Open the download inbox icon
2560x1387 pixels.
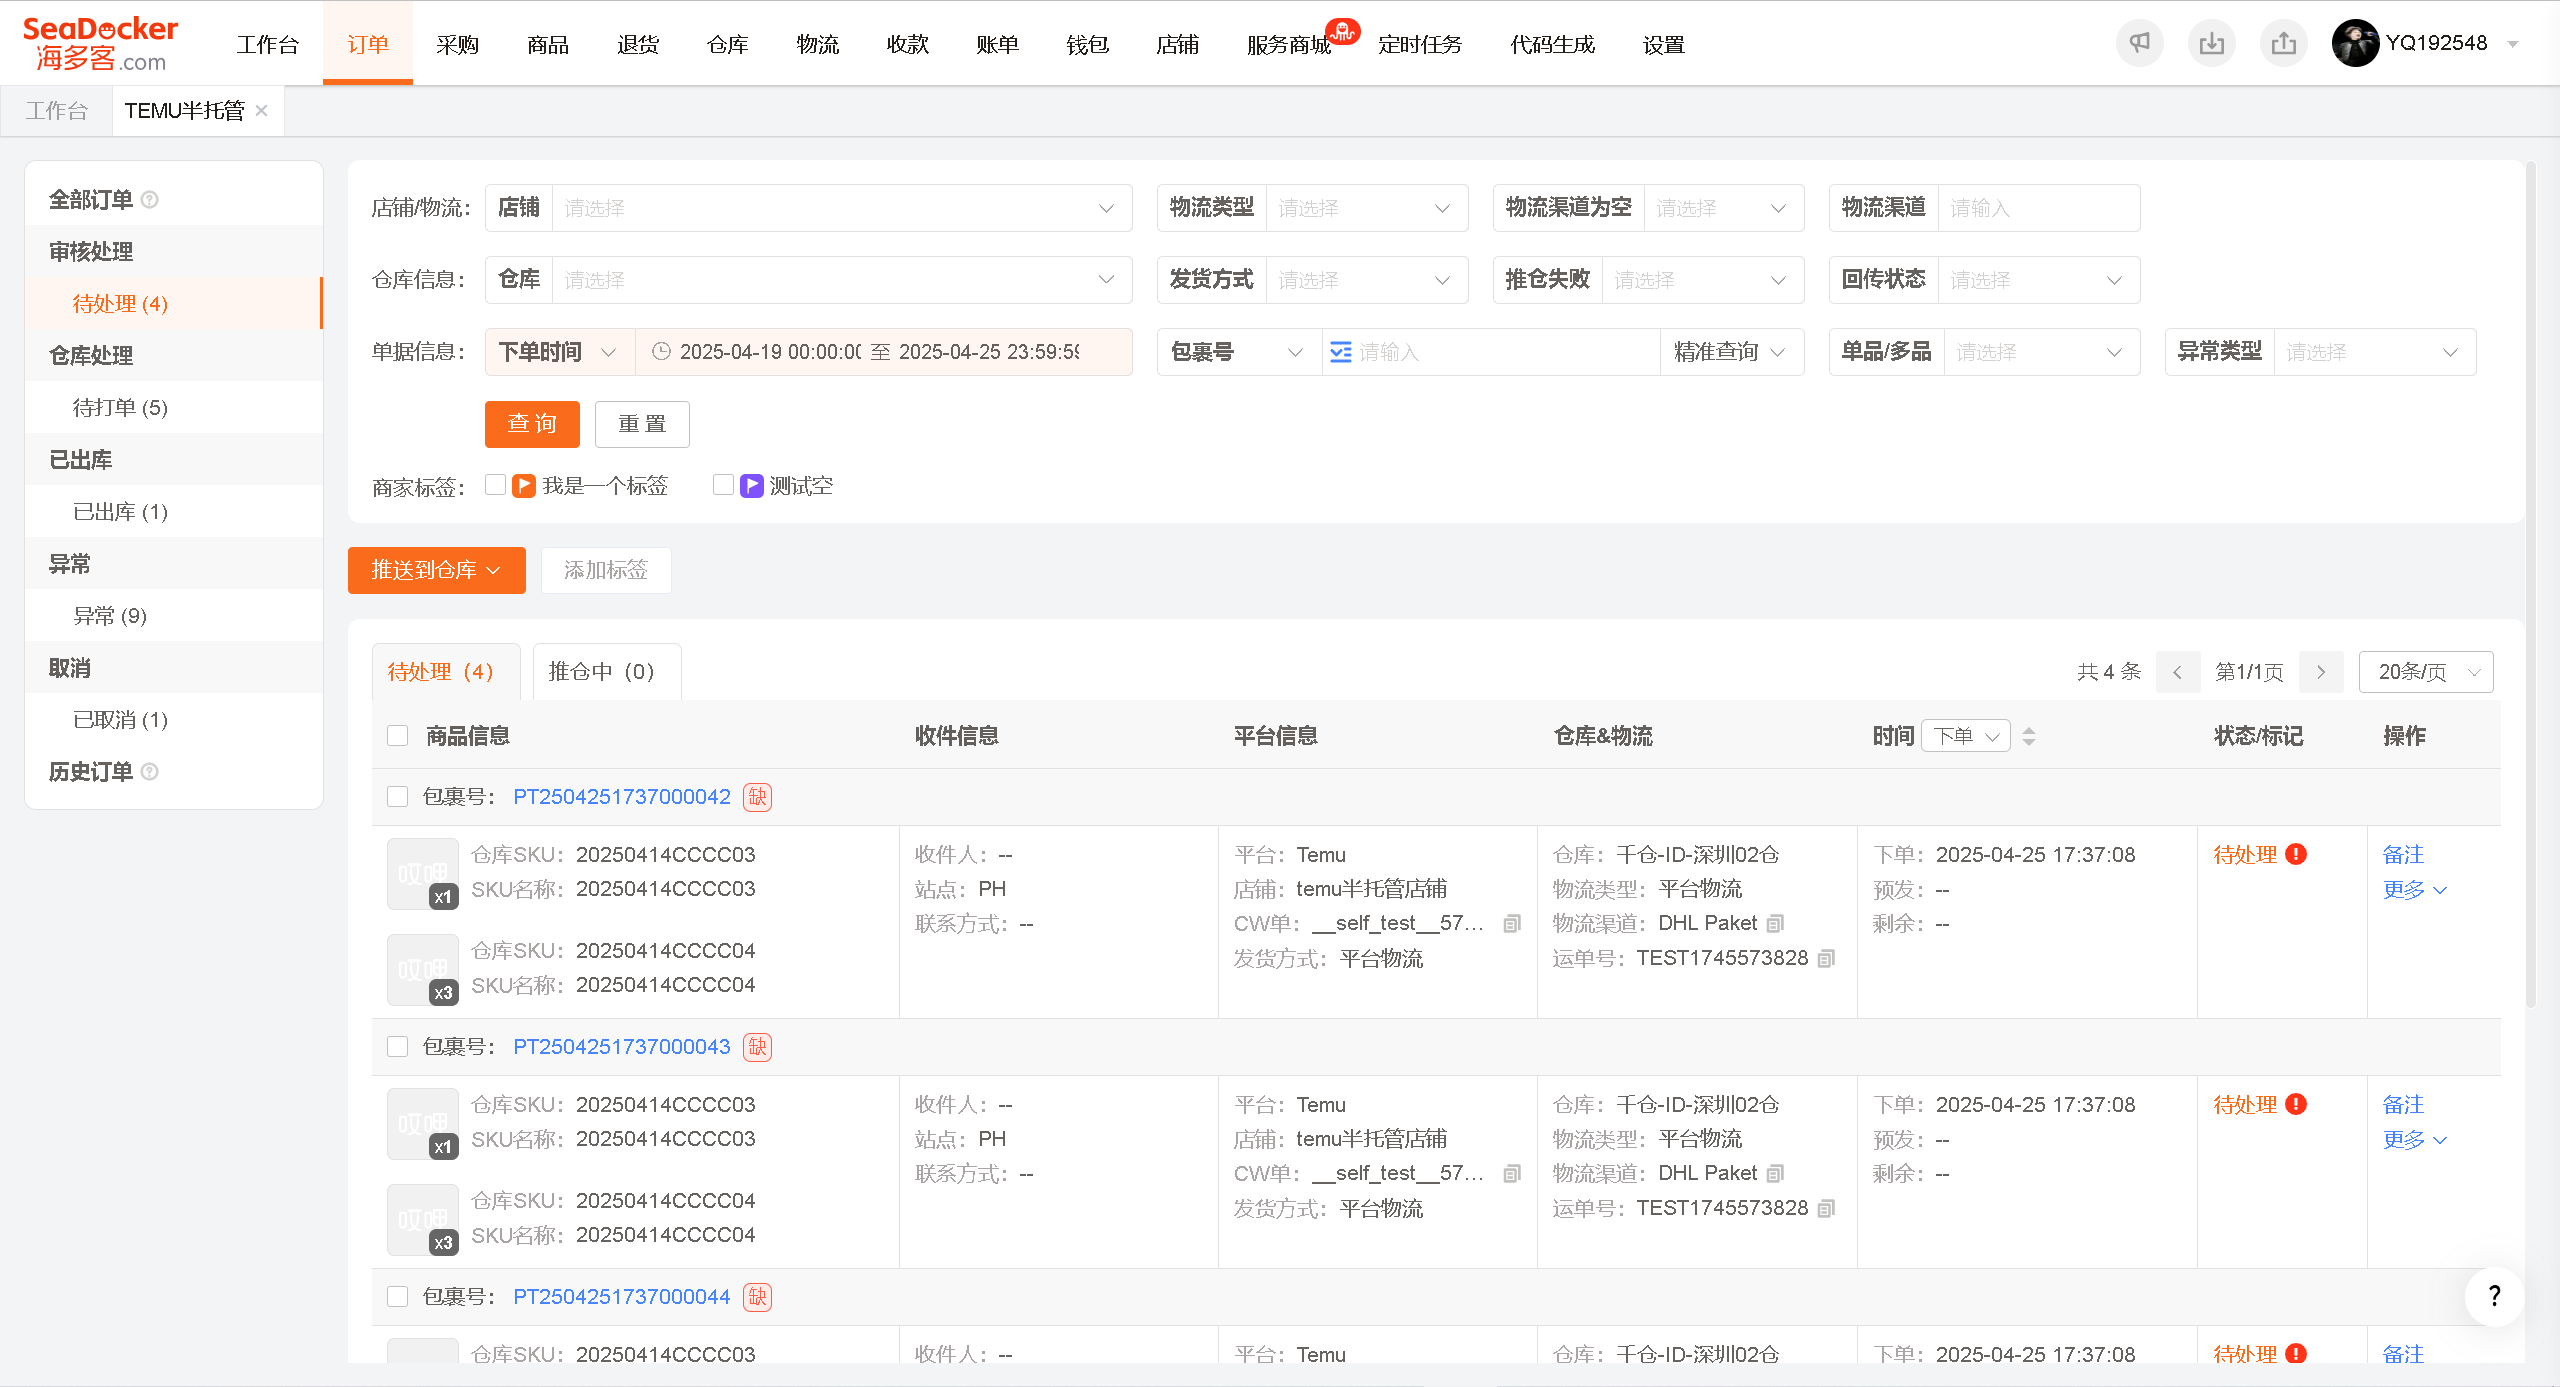tap(2211, 44)
